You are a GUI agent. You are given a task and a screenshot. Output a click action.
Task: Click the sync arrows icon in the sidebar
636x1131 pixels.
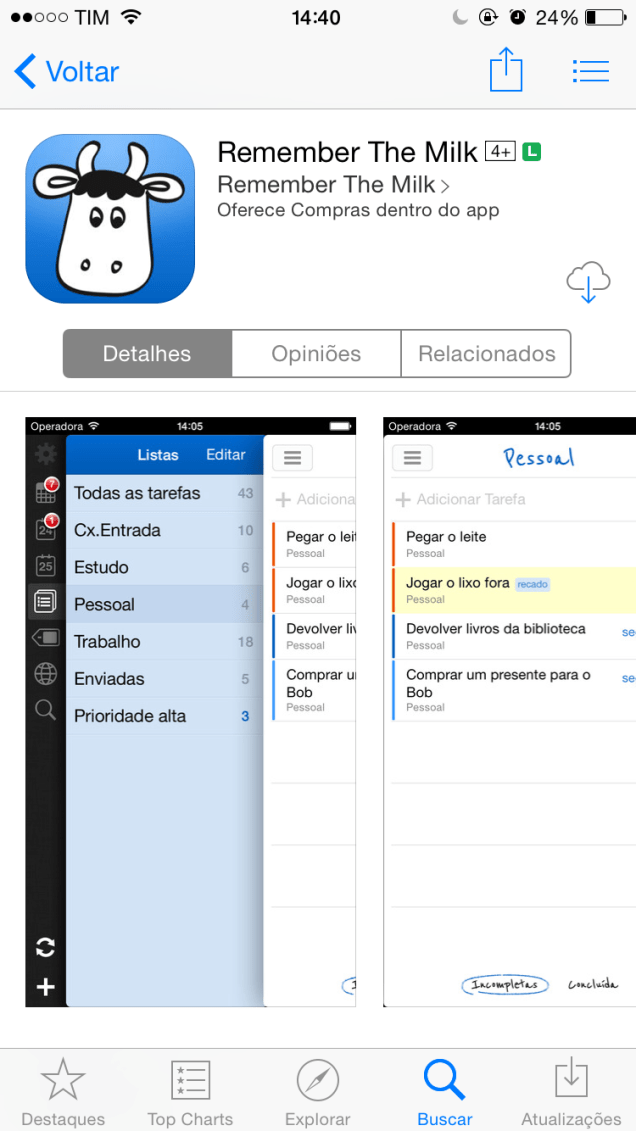click(45, 948)
